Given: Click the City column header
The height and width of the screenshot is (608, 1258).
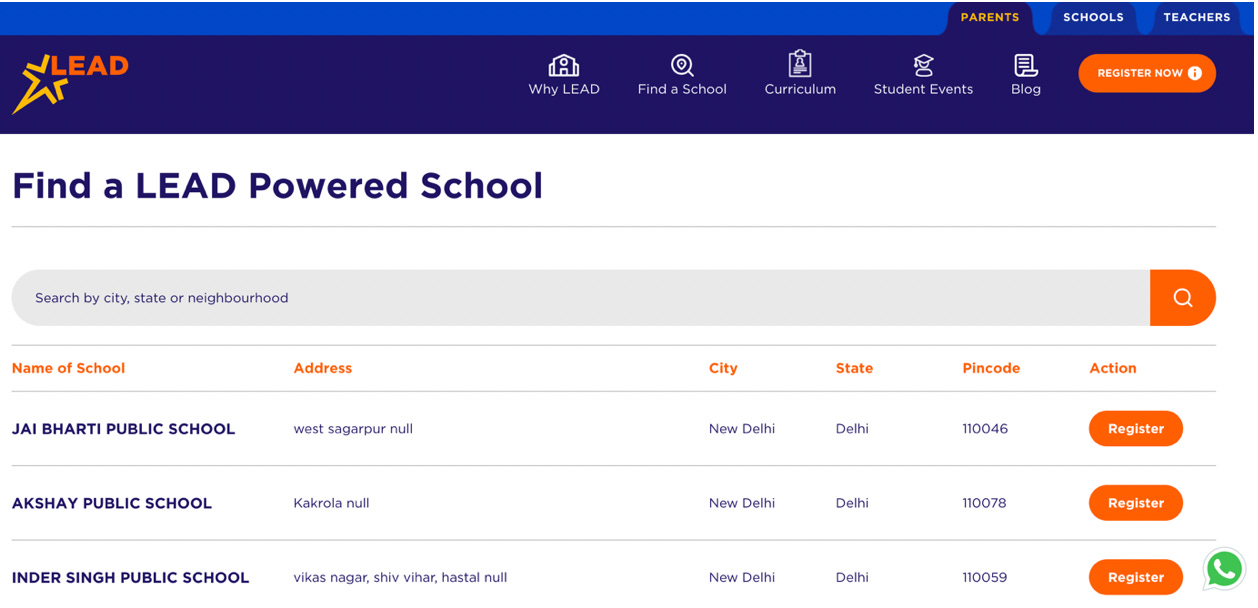Looking at the screenshot, I should 723,368.
